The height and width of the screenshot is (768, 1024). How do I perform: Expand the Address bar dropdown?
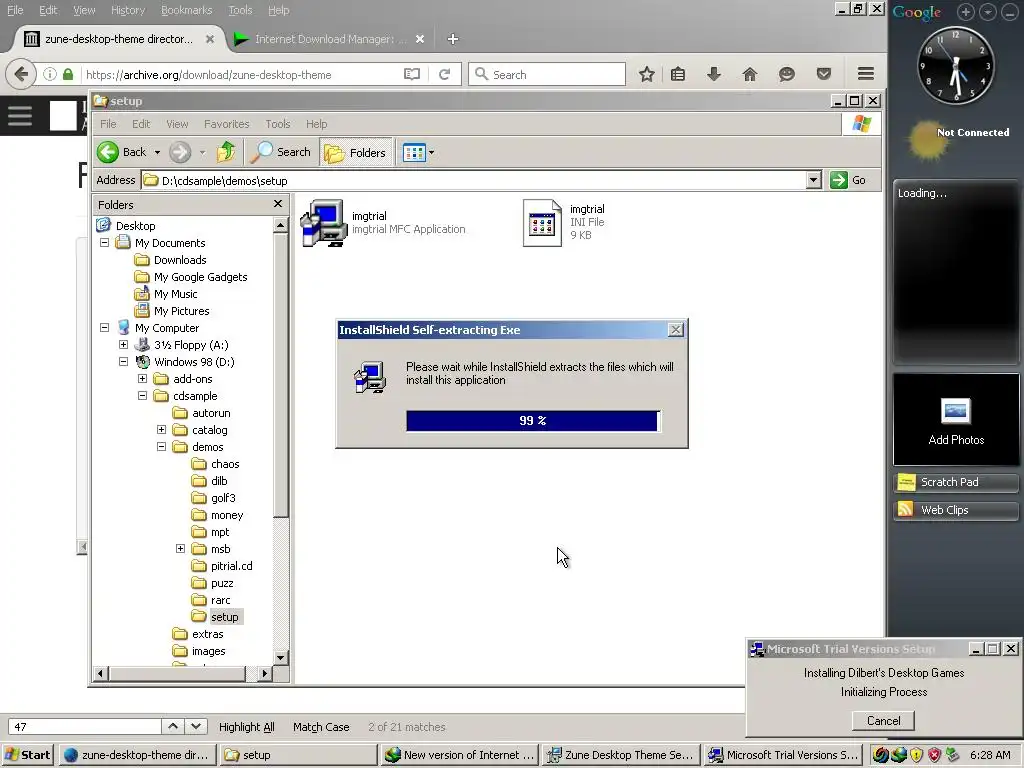[x=813, y=180]
